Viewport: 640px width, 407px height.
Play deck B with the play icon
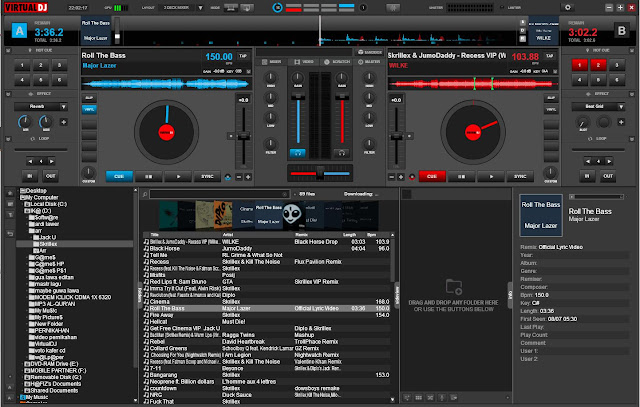[491, 176]
